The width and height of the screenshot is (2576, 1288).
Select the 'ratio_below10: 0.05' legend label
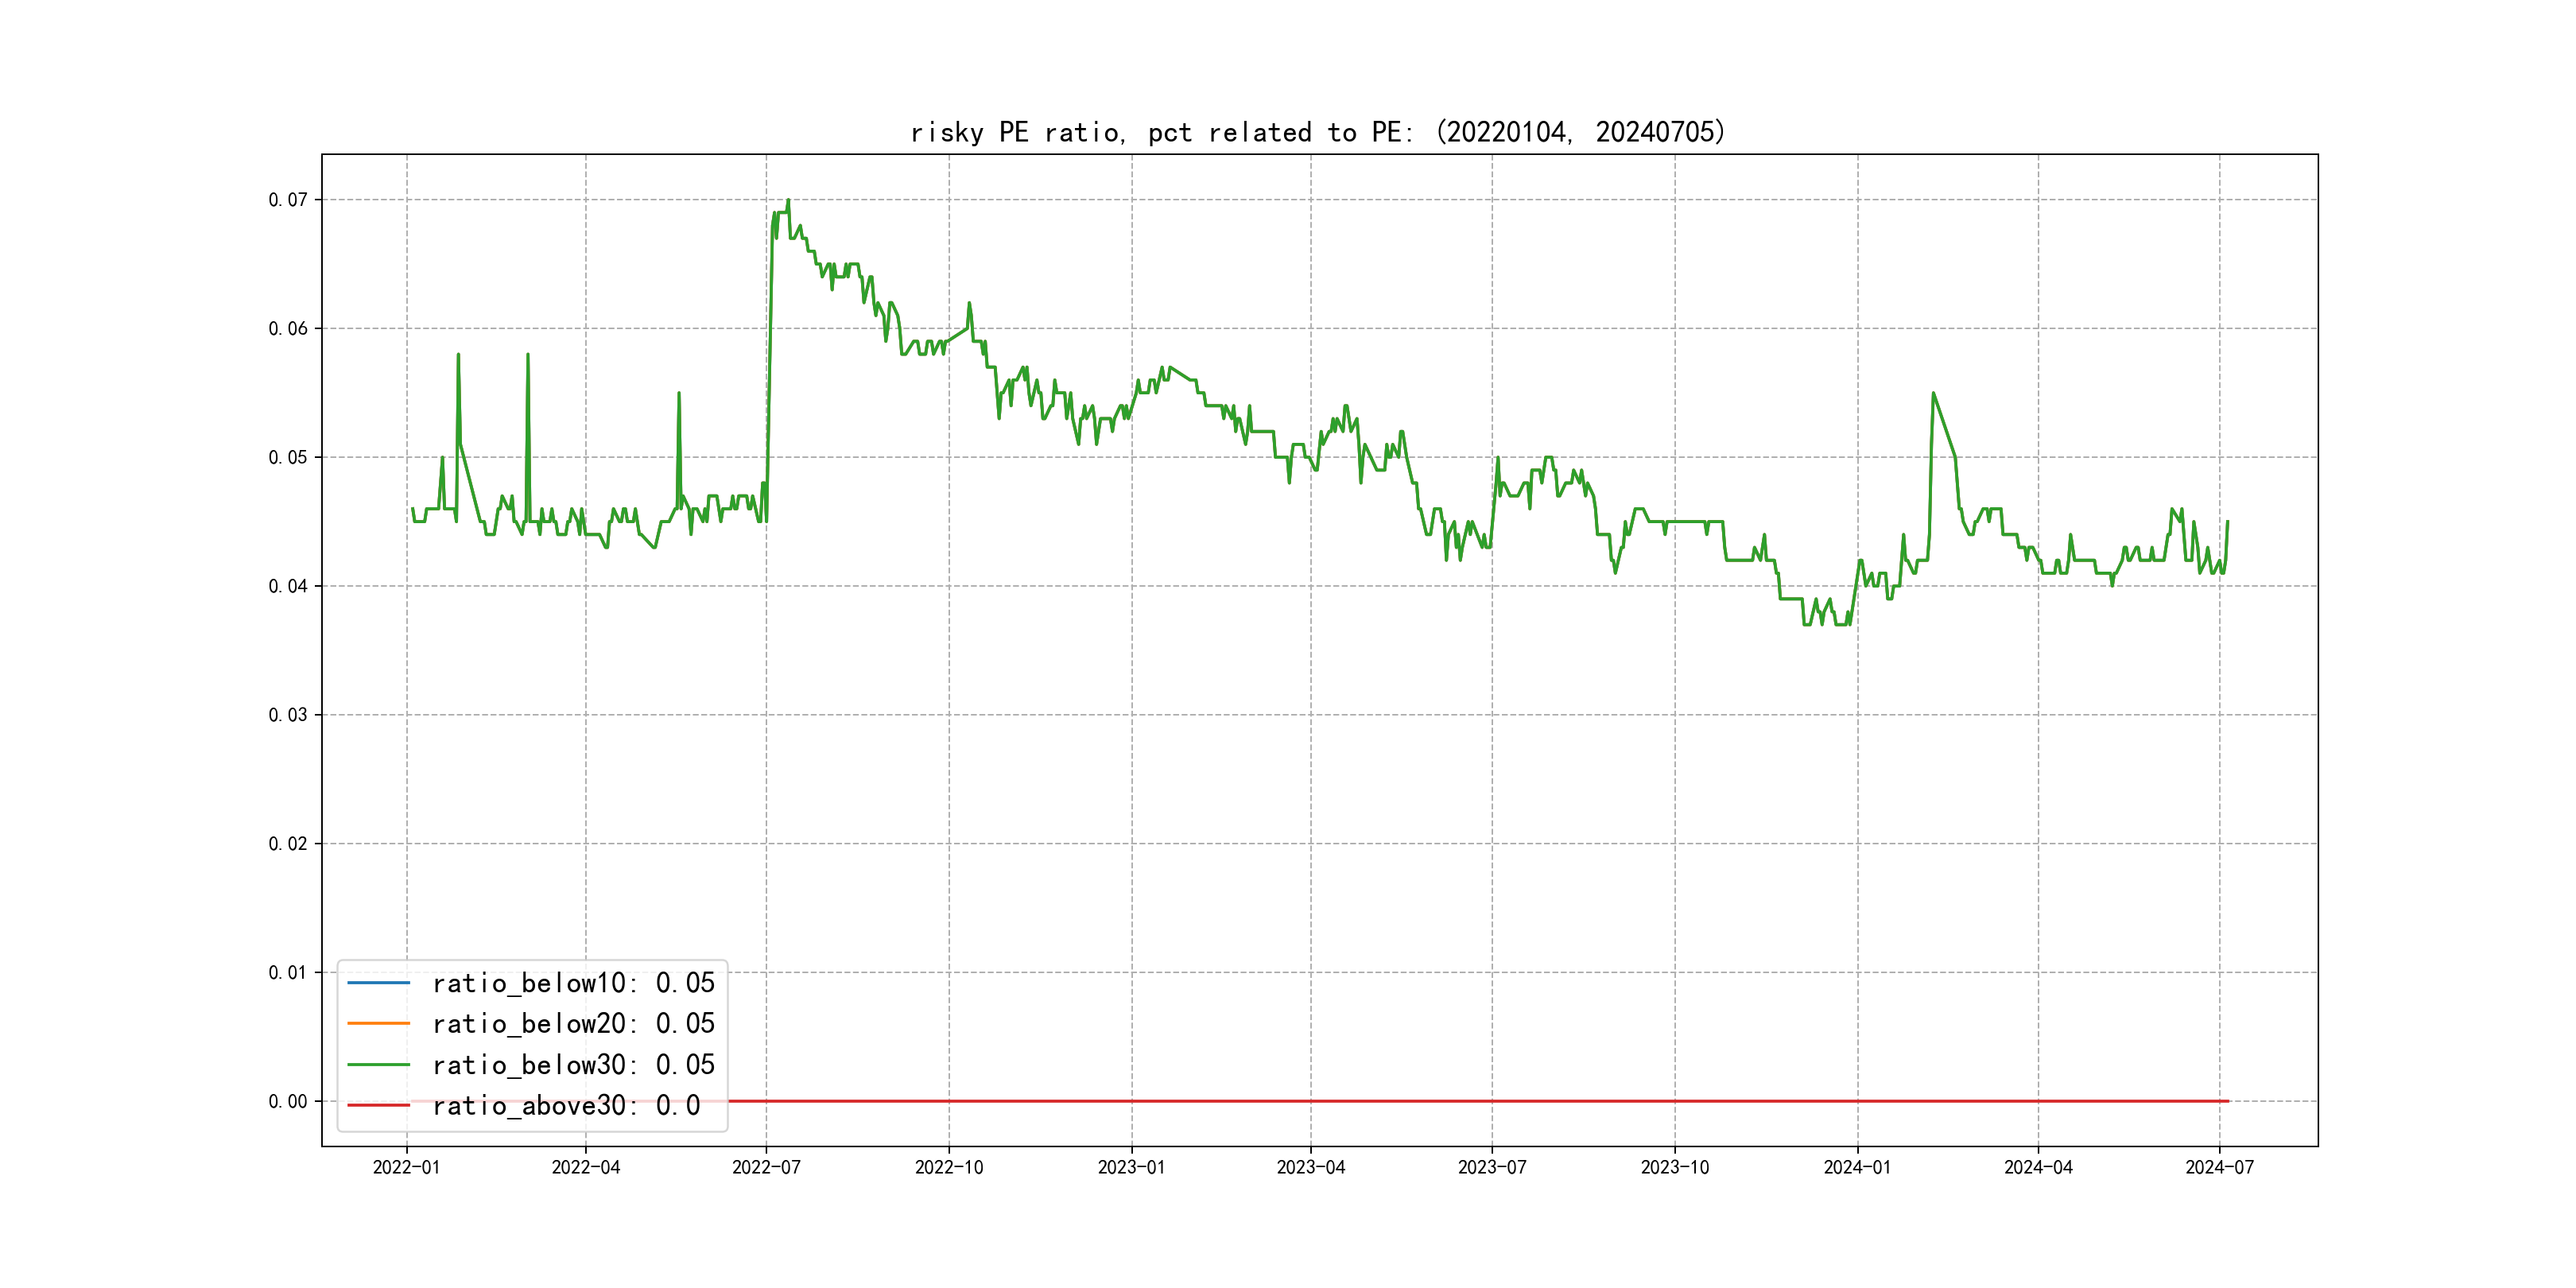pyautogui.click(x=573, y=983)
